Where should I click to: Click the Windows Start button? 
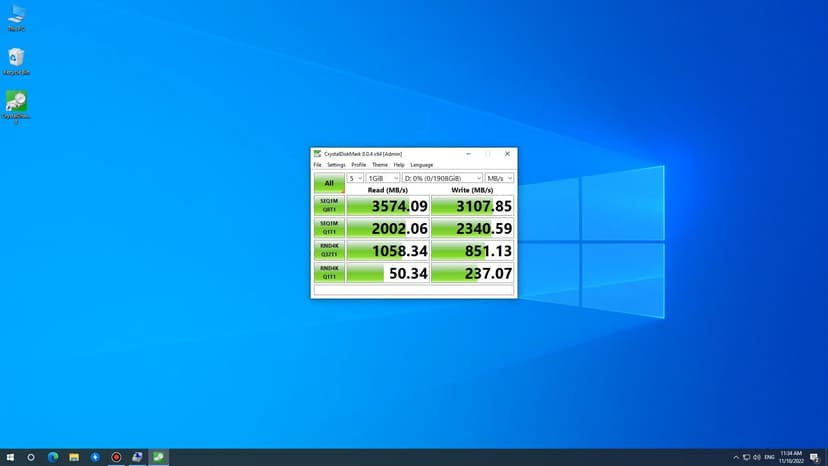coord(10,457)
